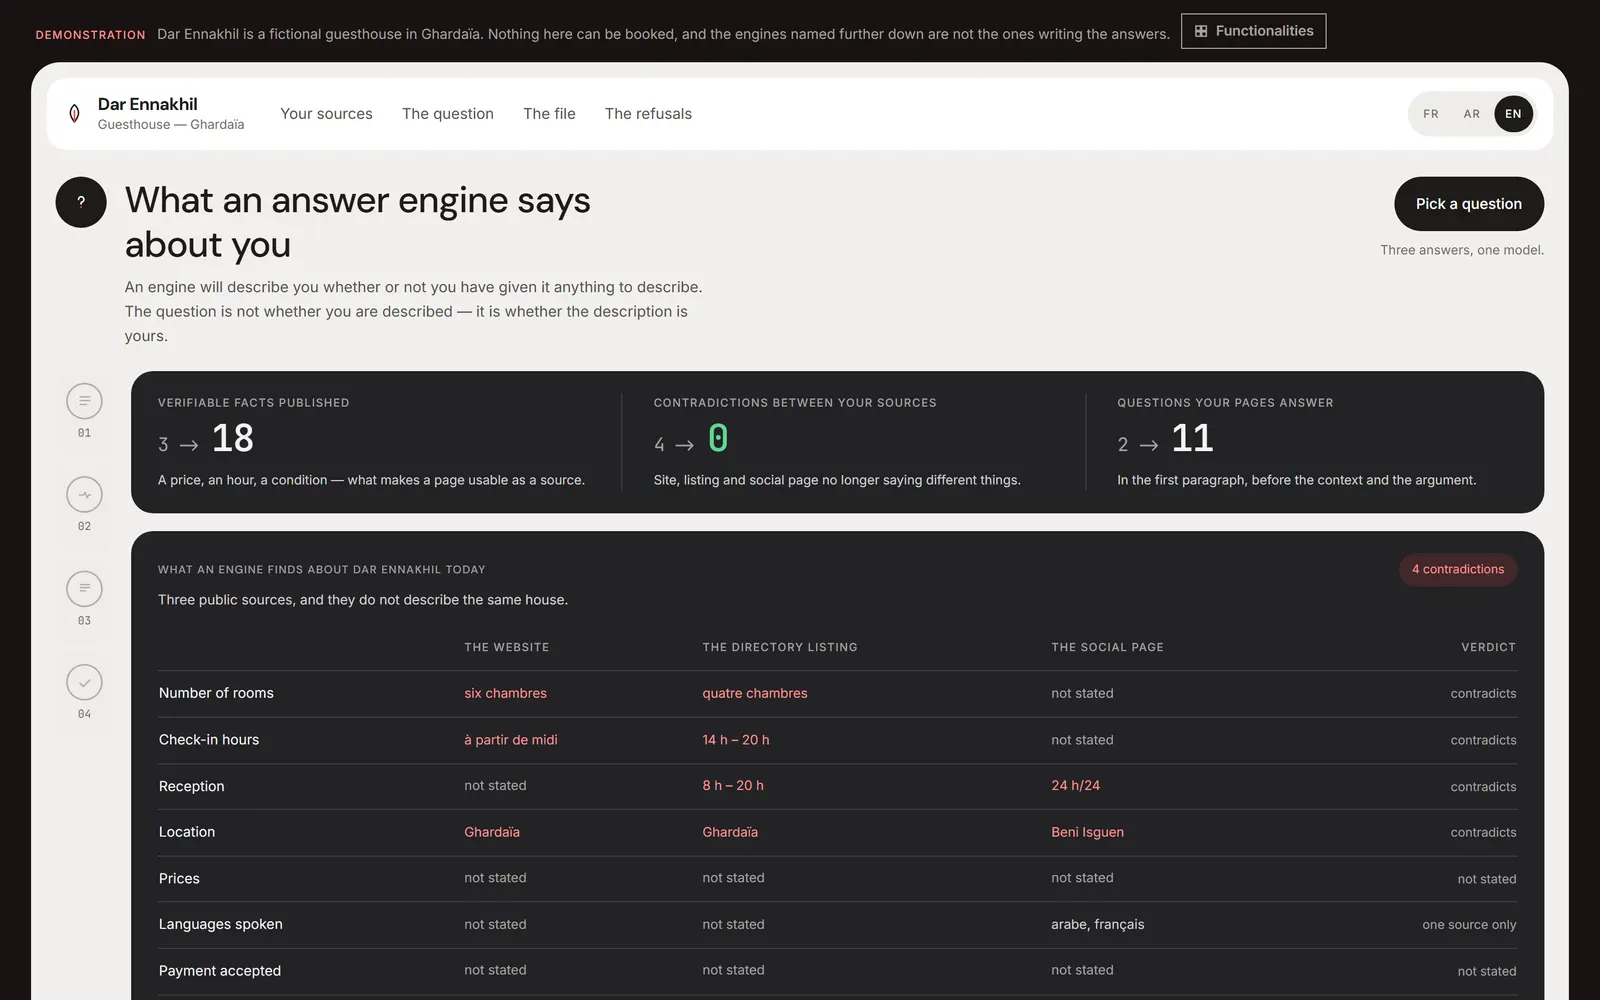Click the 'à partir de midi' cell

[x=511, y=740]
